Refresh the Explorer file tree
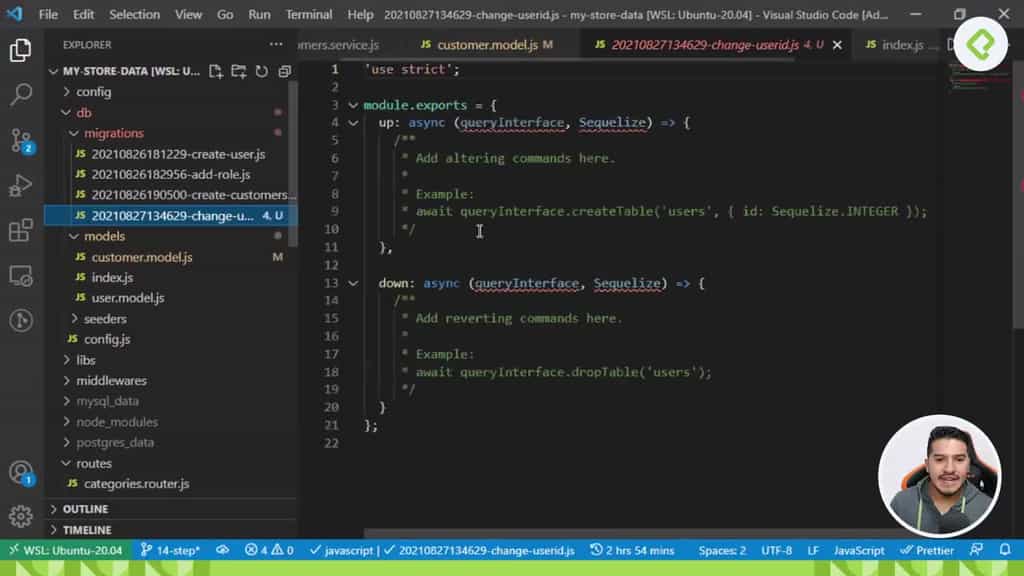This screenshot has height=576, width=1024. 260,70
